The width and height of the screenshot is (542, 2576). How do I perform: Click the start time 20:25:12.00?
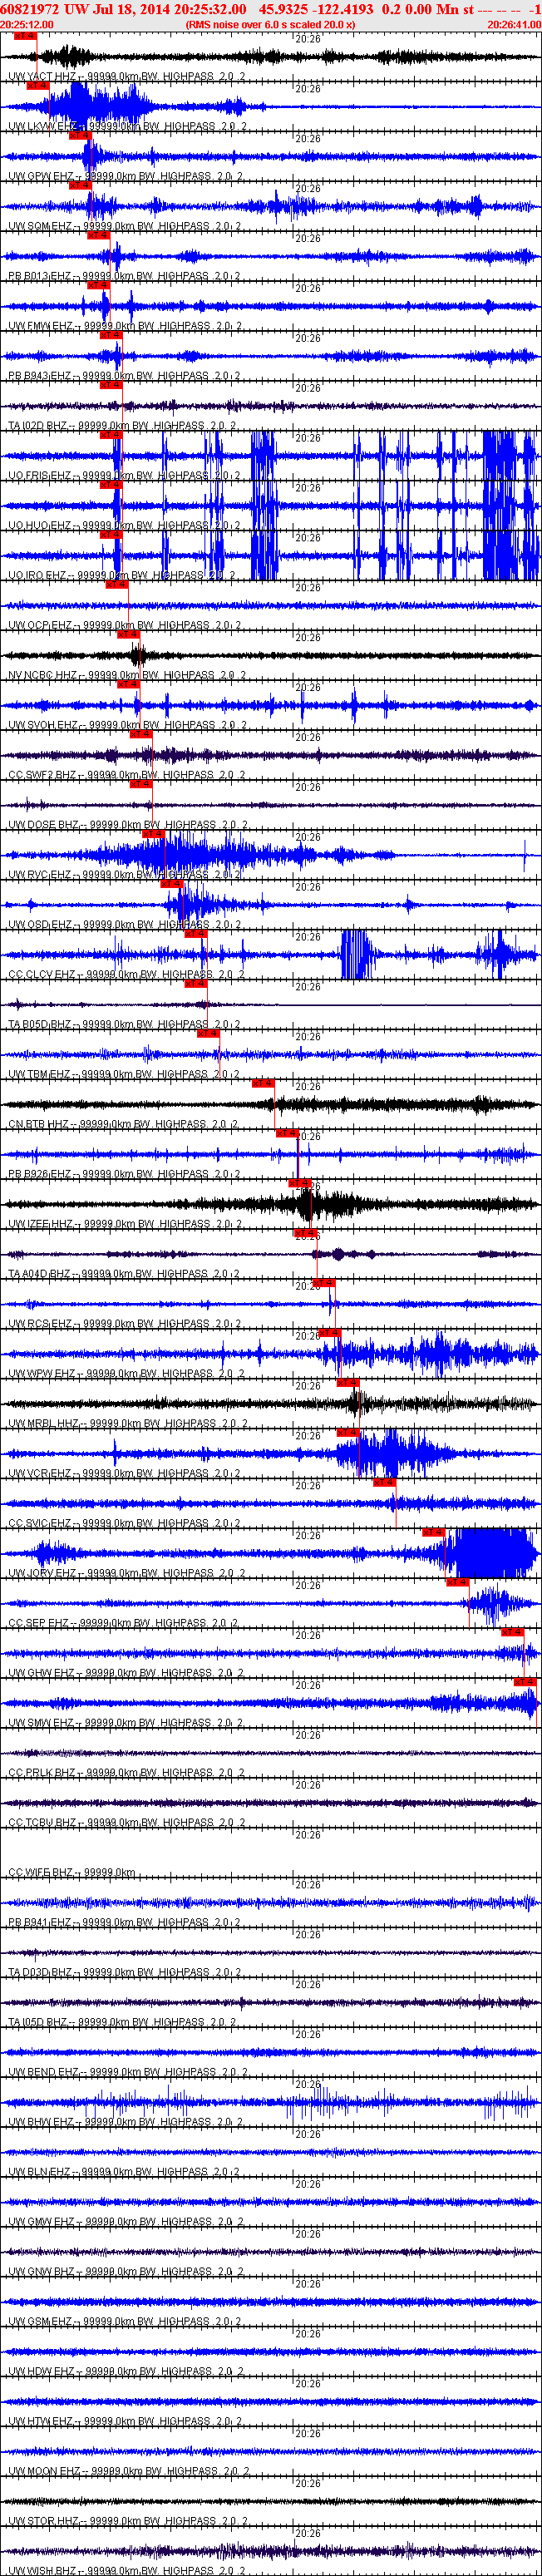27,25
